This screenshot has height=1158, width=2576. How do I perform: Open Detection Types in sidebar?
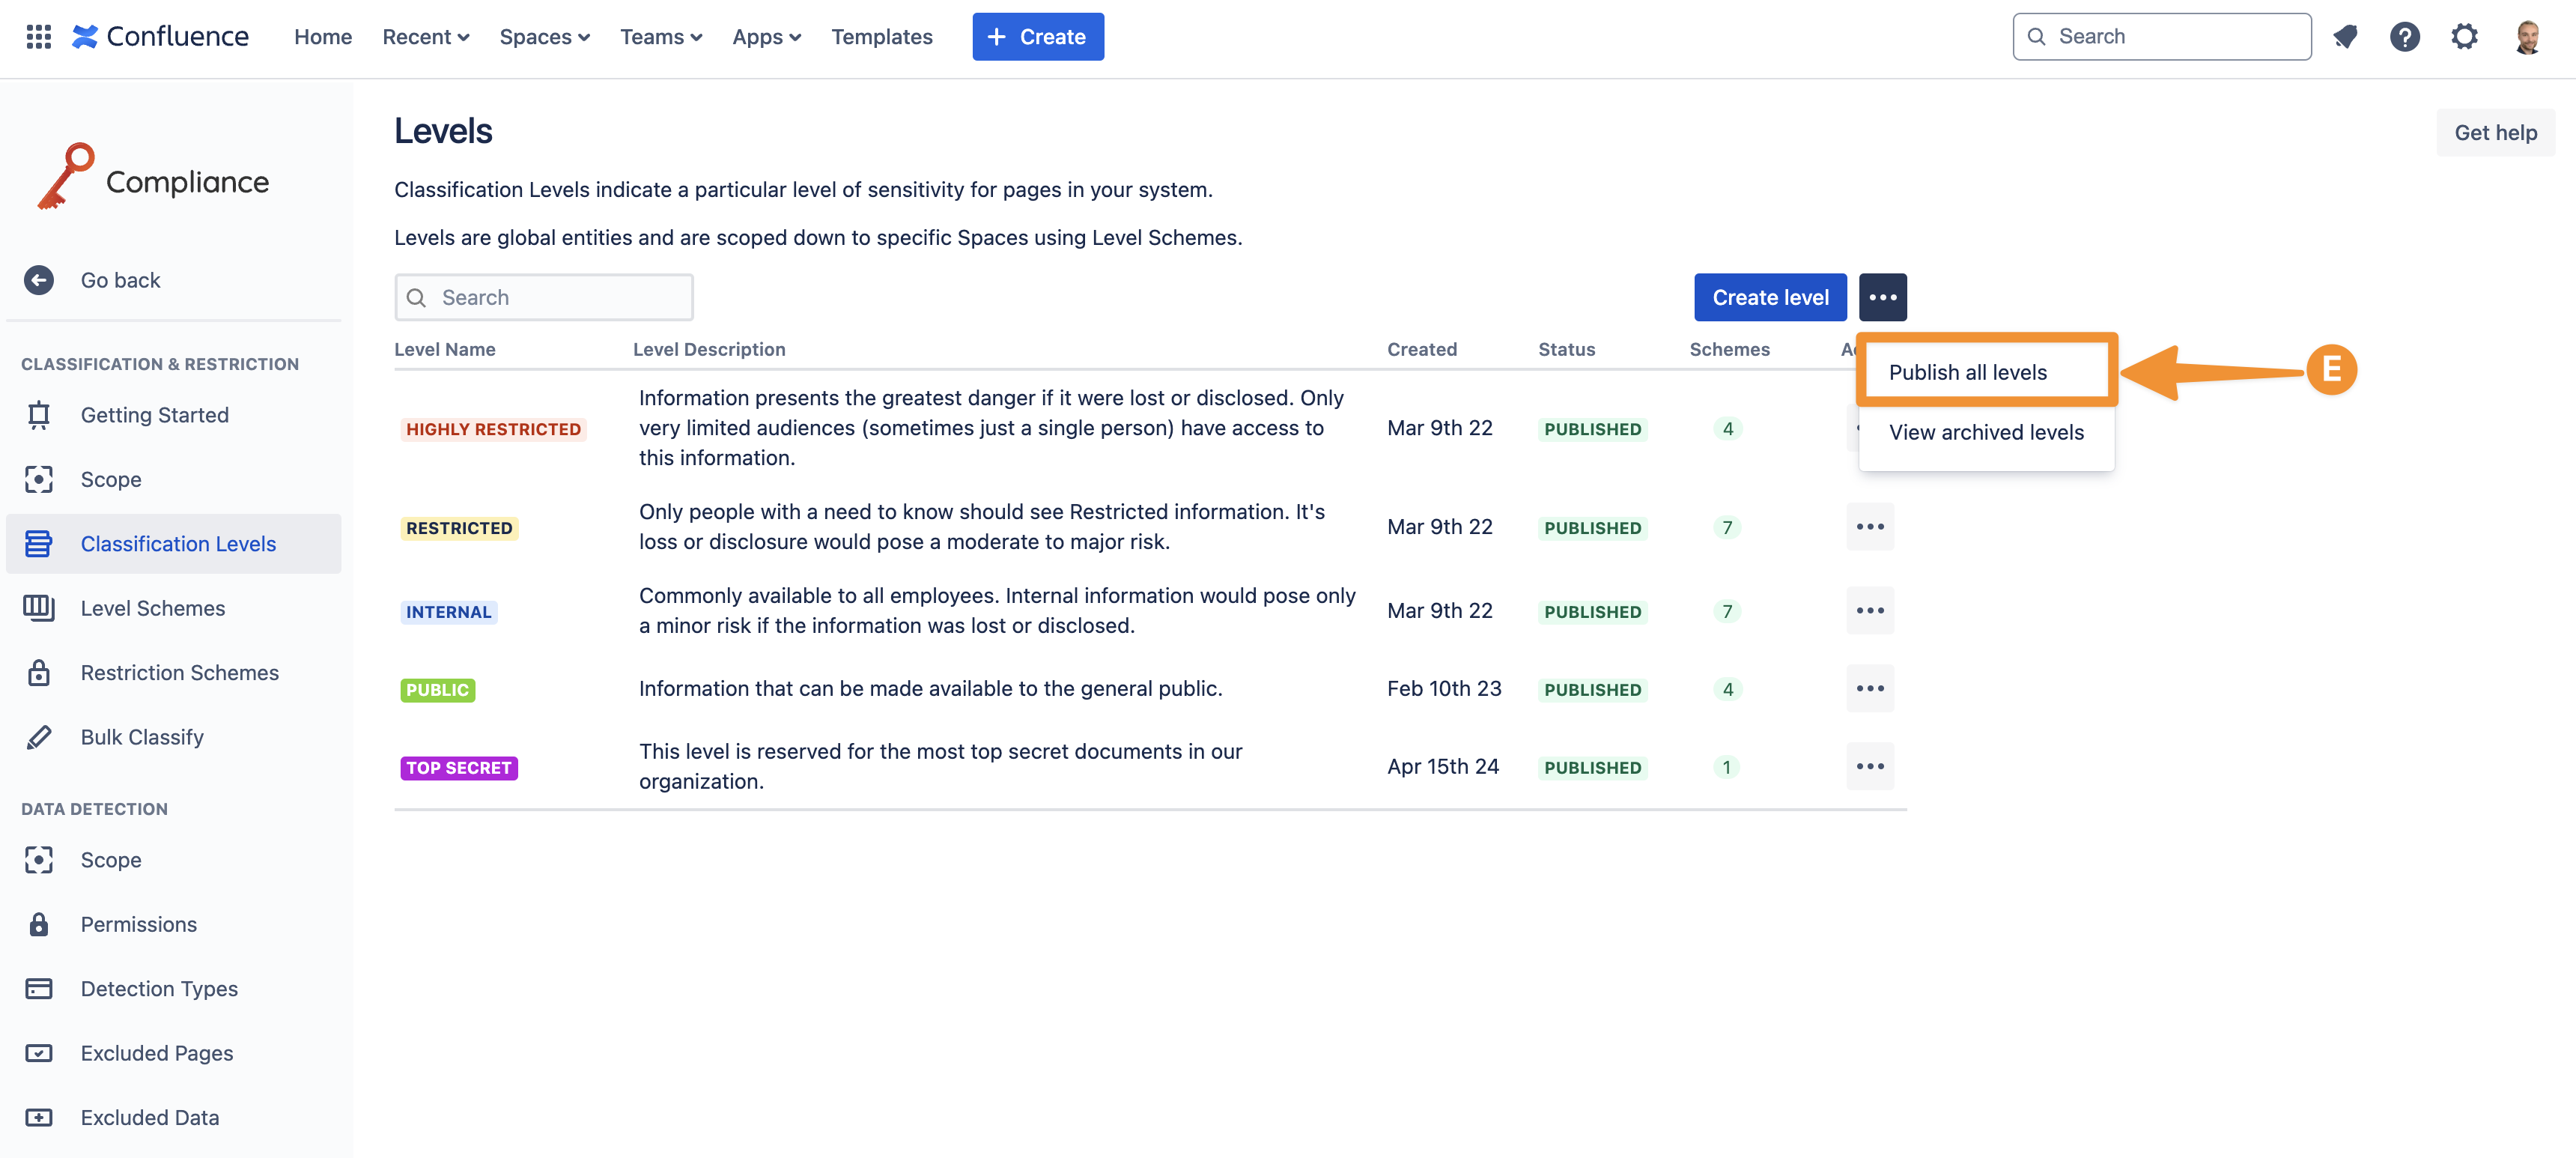coord(159,989)
